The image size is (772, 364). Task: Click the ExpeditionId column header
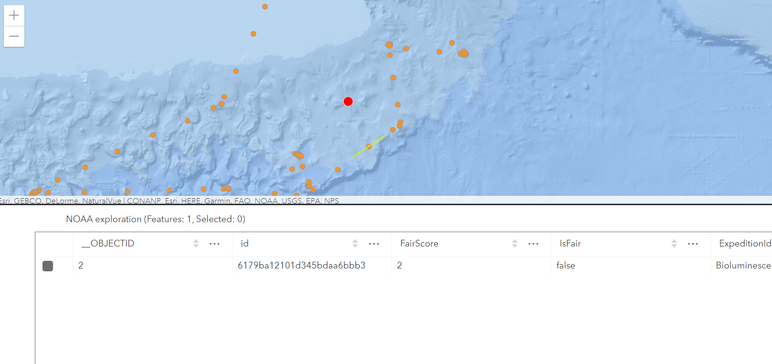click(744, 243)
